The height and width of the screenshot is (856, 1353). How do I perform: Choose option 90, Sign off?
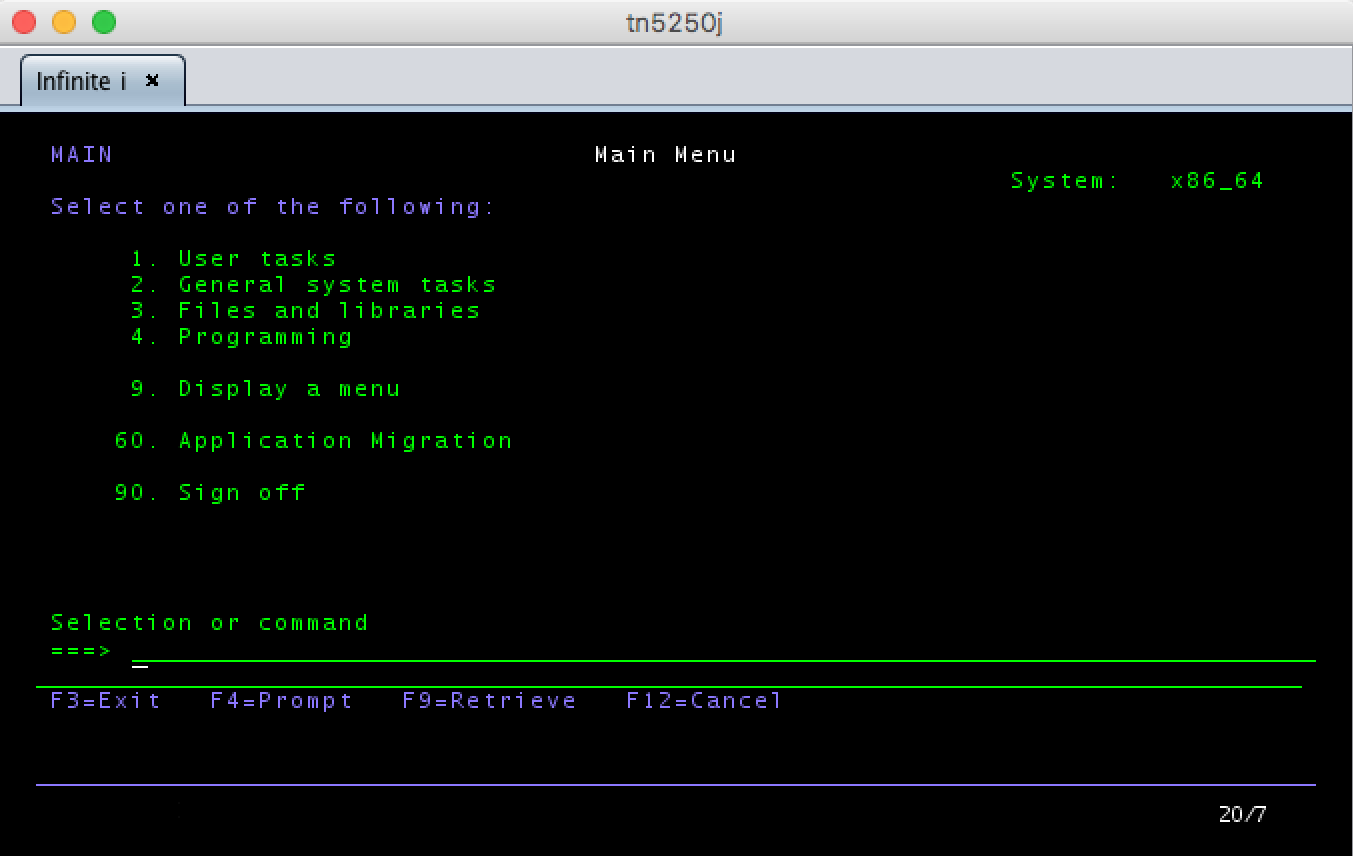pos(241,493)
